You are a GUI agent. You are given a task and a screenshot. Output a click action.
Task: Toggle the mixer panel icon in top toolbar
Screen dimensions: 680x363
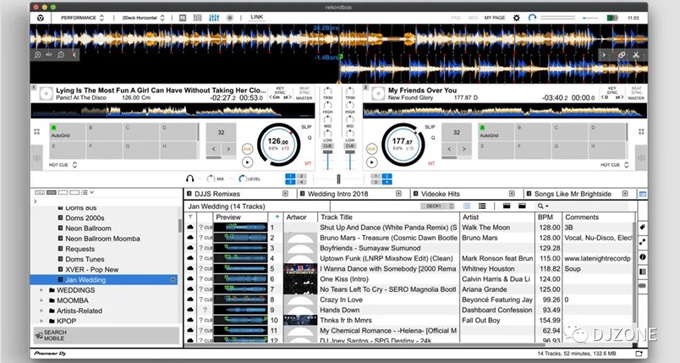tap(214, 18)
